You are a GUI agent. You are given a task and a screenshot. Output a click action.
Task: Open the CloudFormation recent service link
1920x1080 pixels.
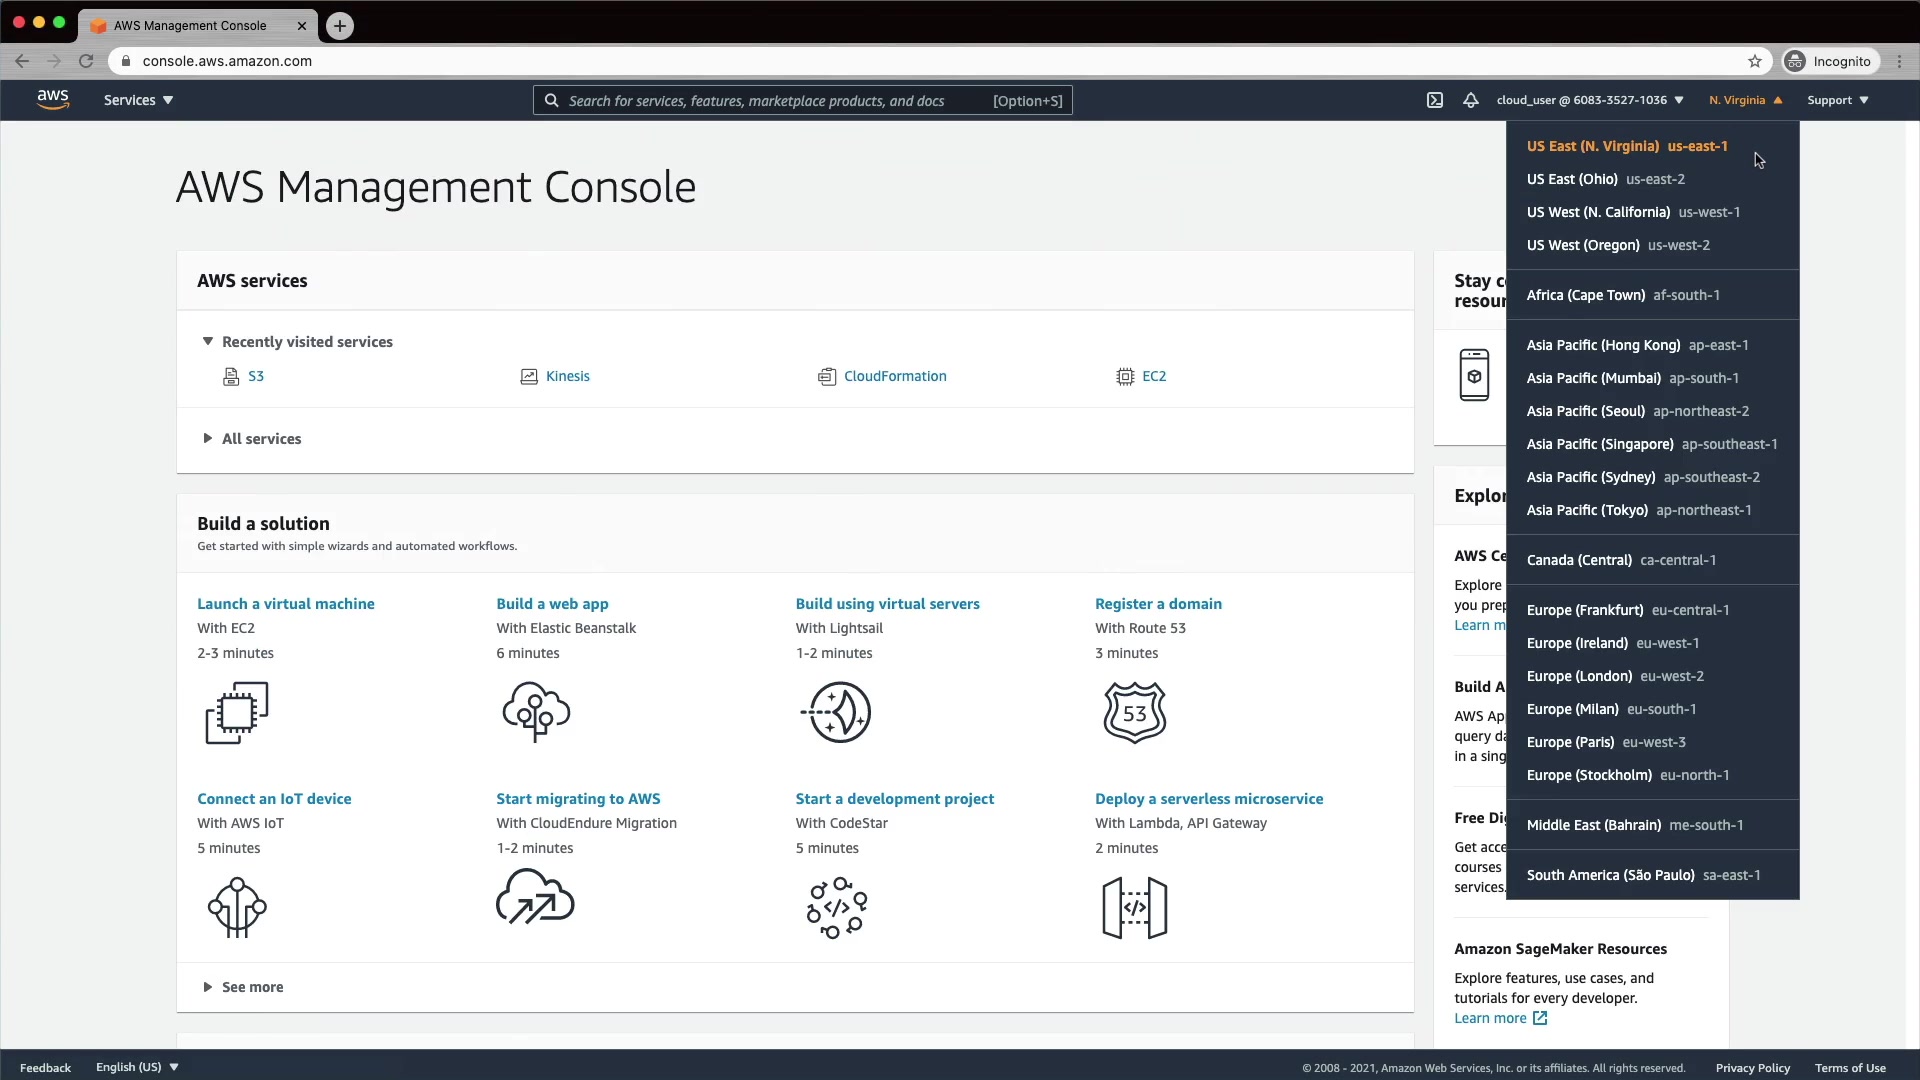pyautogui.click(x=894, y=376)
